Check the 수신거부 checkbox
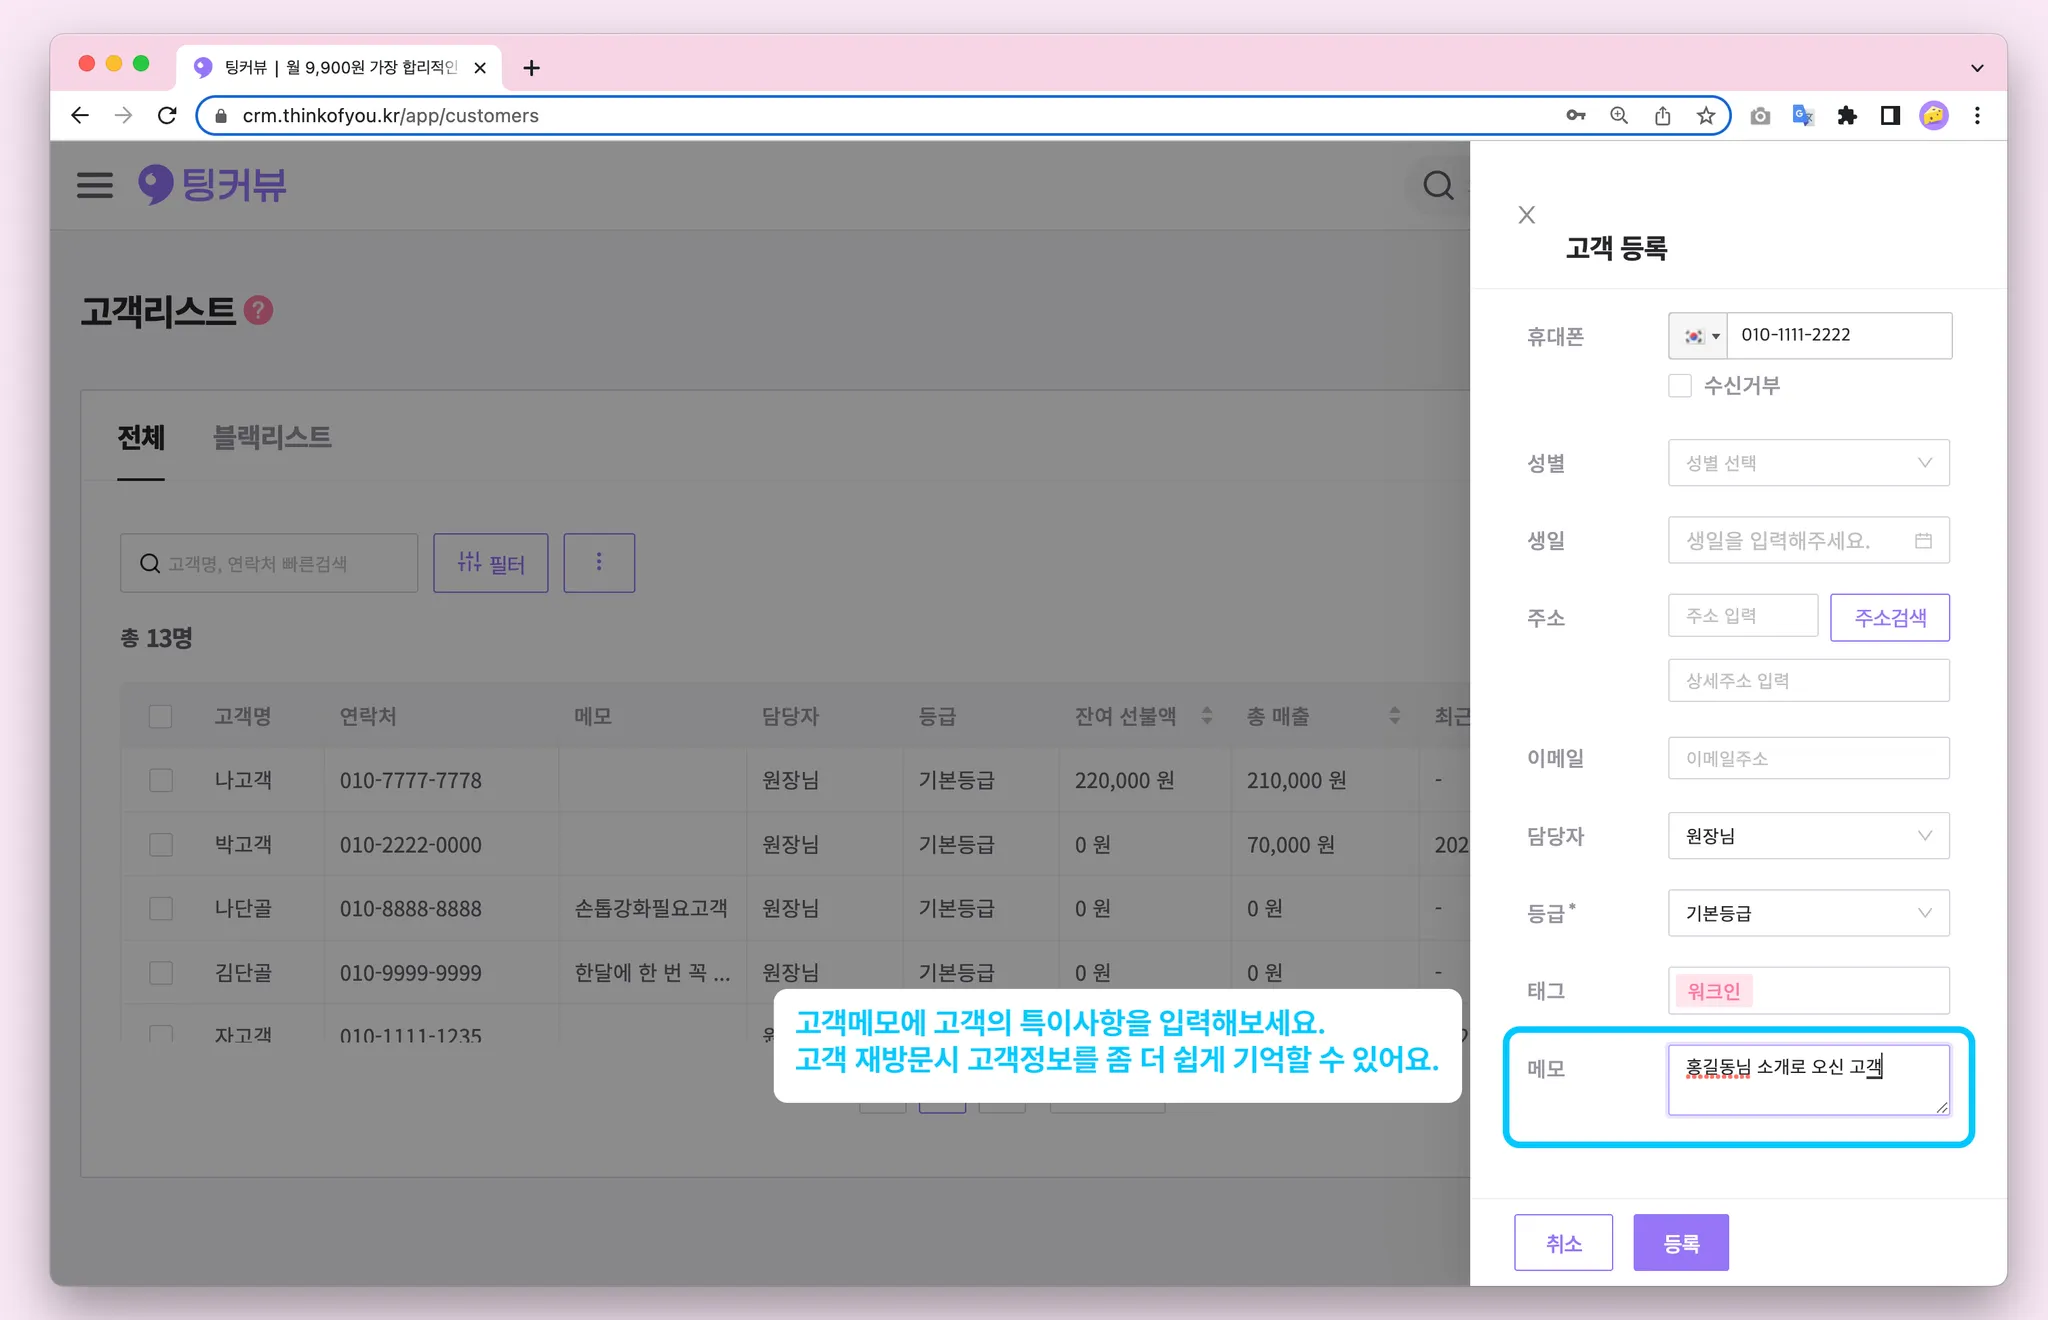The height and width of the screenshot is (1320, 2048). [1680, 386]
